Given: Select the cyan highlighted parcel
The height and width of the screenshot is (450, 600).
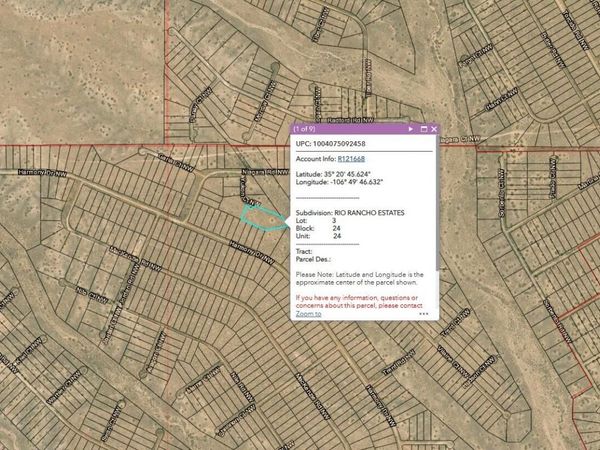Looking at the screenshot, I should click(x=261, y=217).
